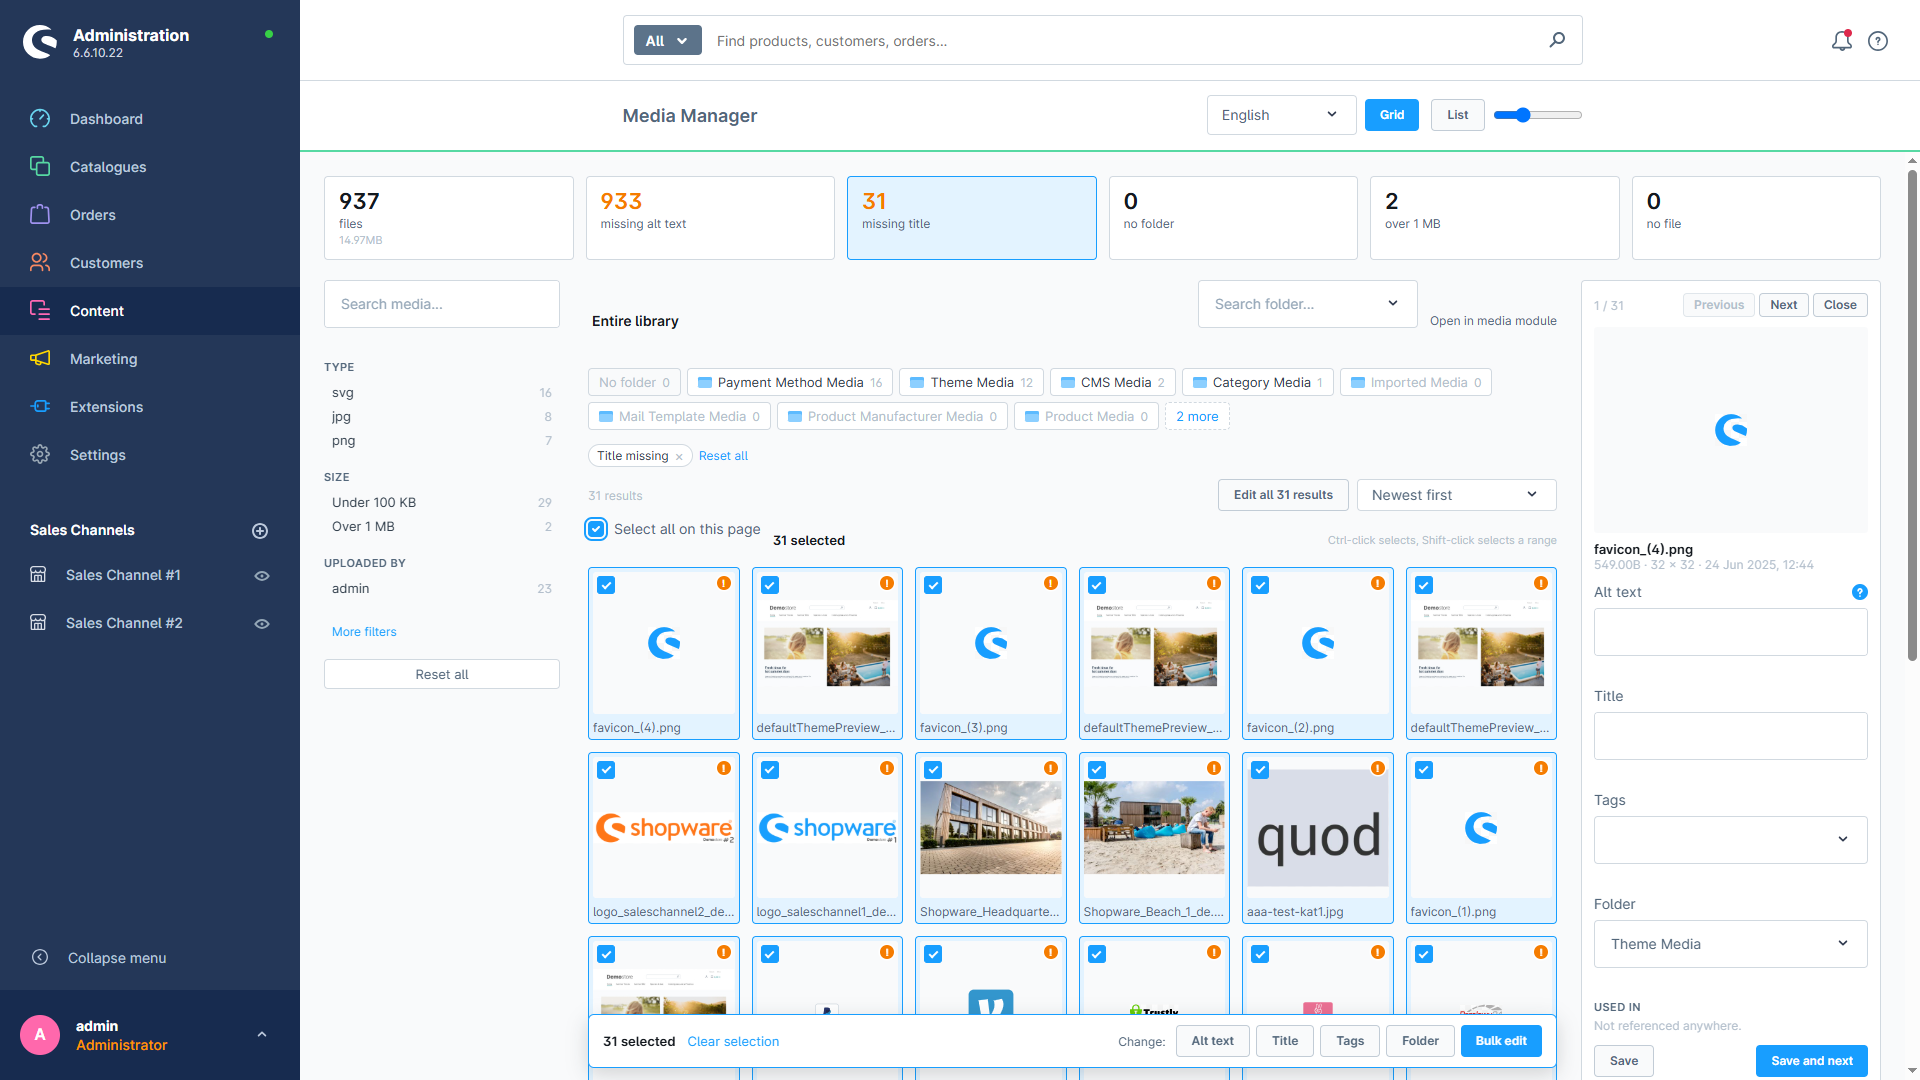Click the Catalogues sidebar icon
The image size is (1920, 1080).
tap(40, 167)
